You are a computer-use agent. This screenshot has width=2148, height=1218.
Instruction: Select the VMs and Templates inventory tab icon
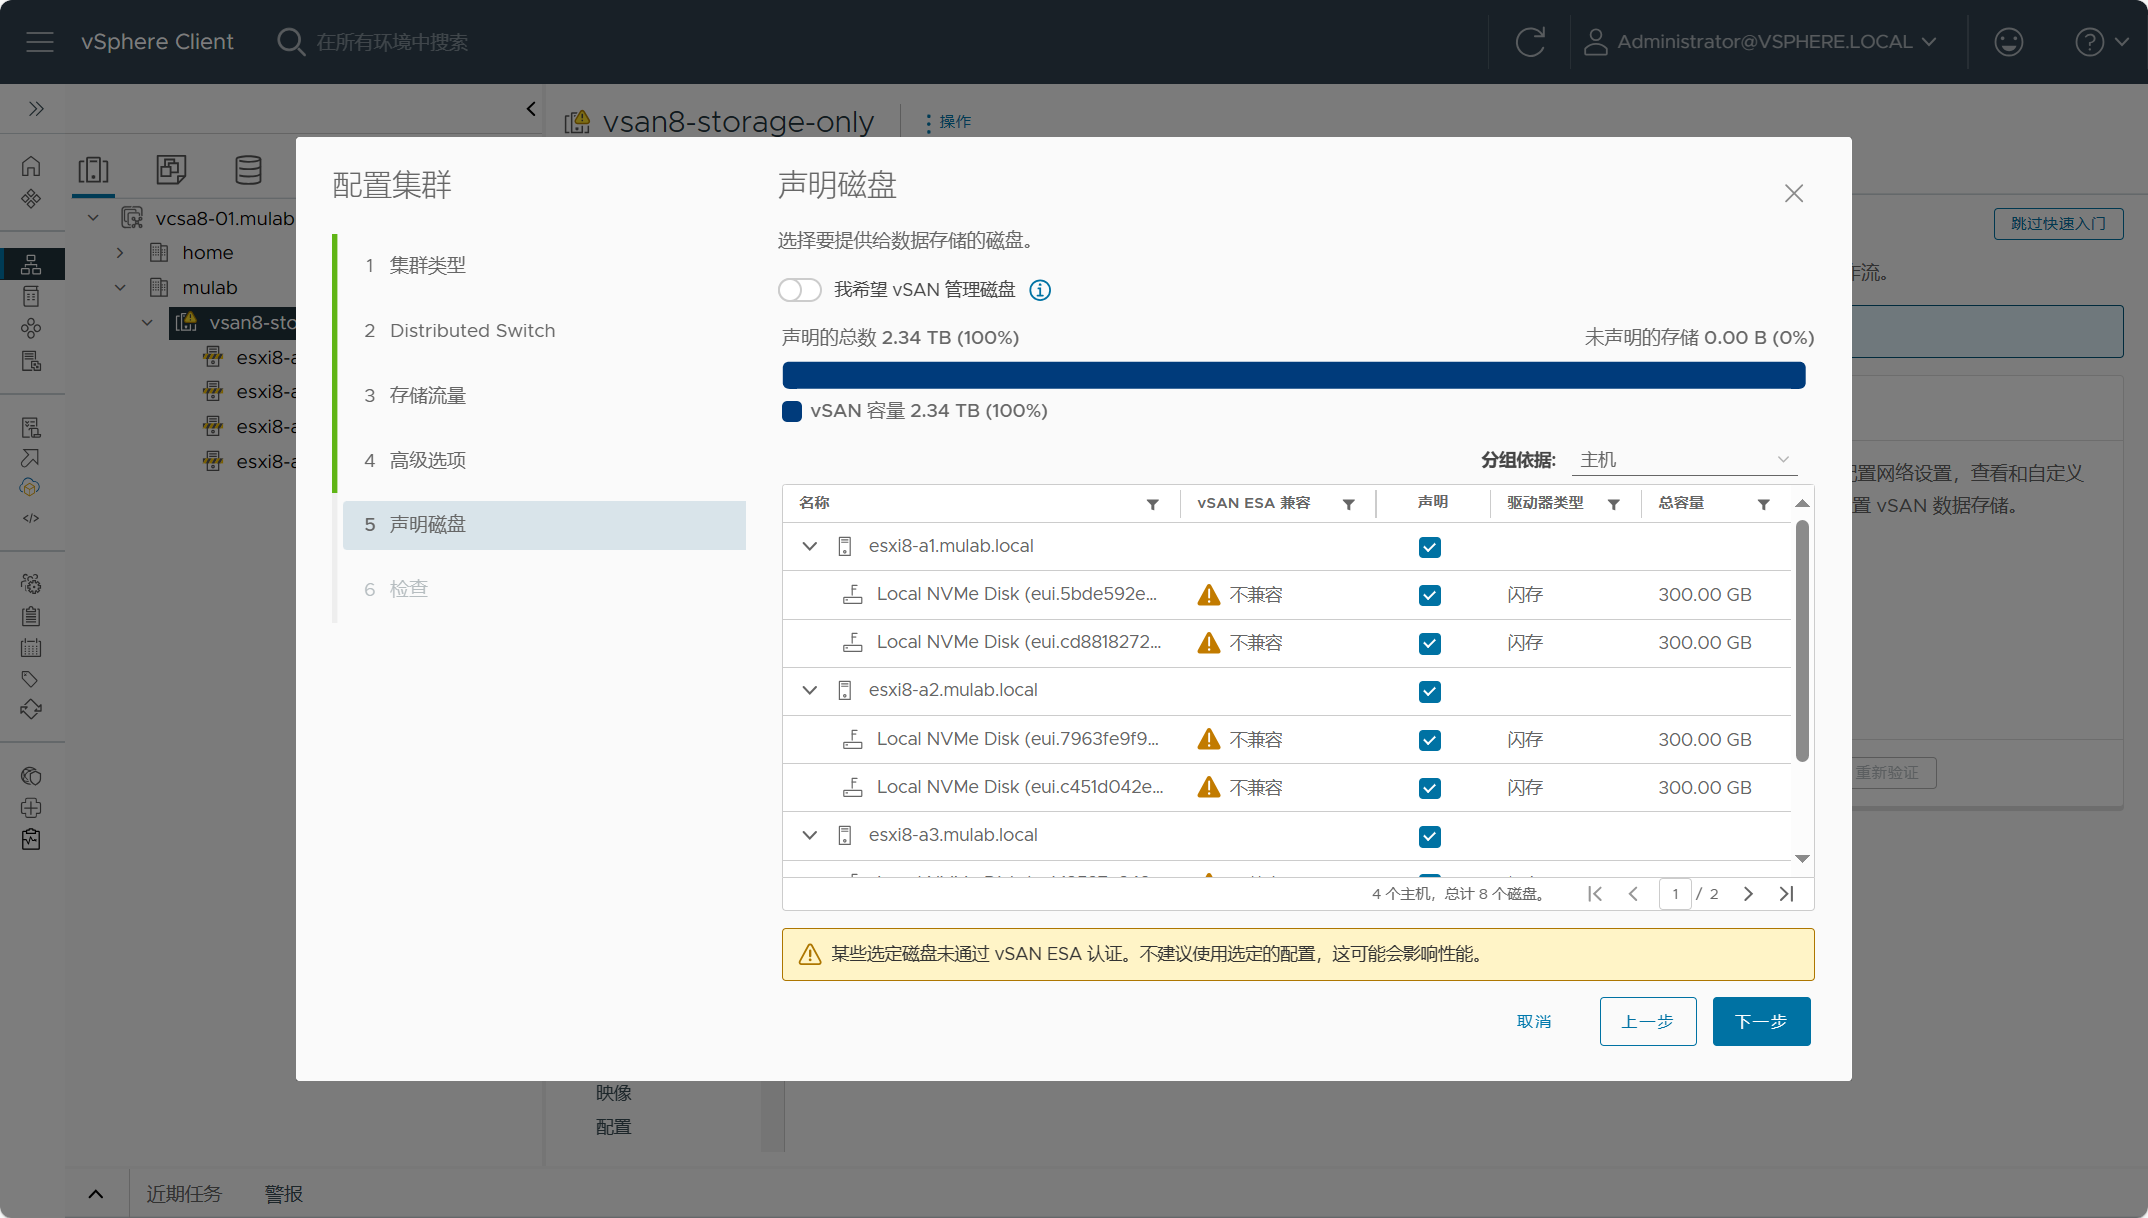coord(171,170)
